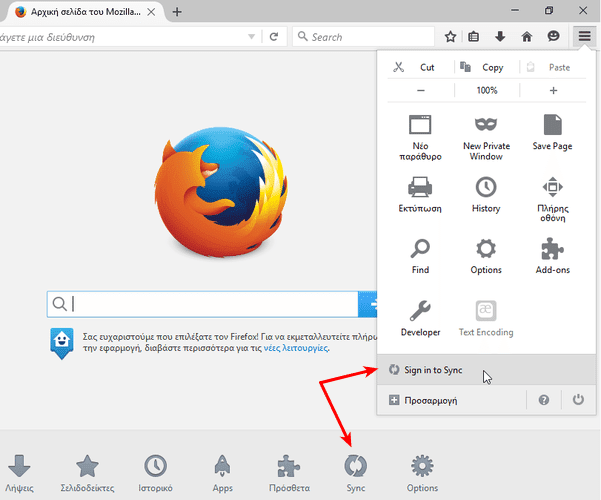Open Πρόσθετα add-ons at page bottom
Viewport: 601px width, 500px height.
(x=289, y=473)
